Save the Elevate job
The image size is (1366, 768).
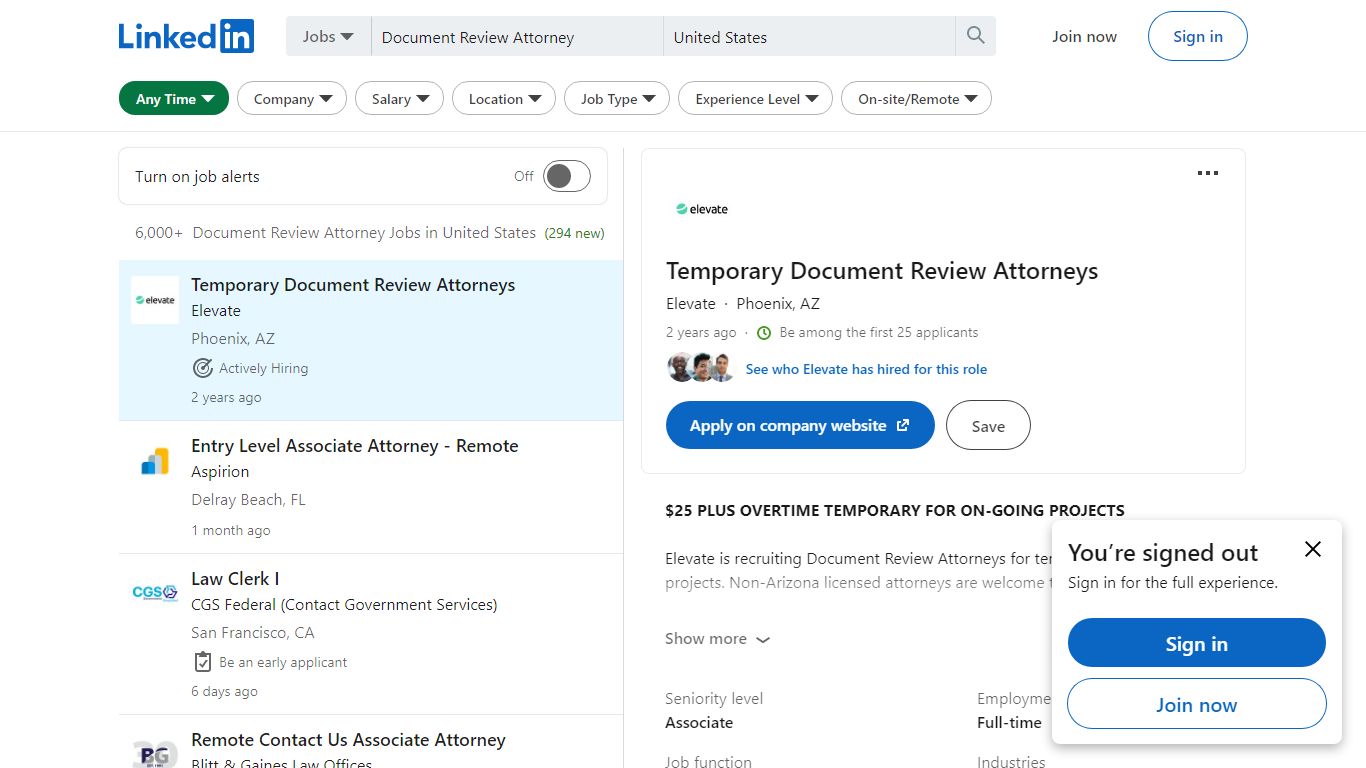tap(988, 425)
